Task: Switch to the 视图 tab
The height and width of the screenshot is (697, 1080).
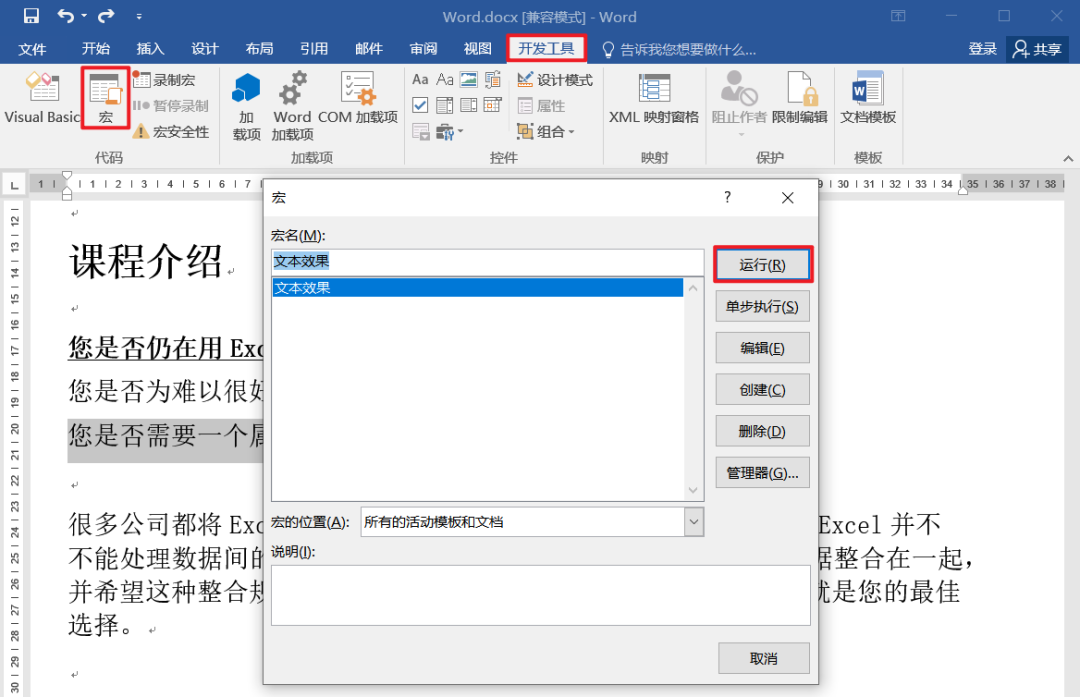Action: 477,49
